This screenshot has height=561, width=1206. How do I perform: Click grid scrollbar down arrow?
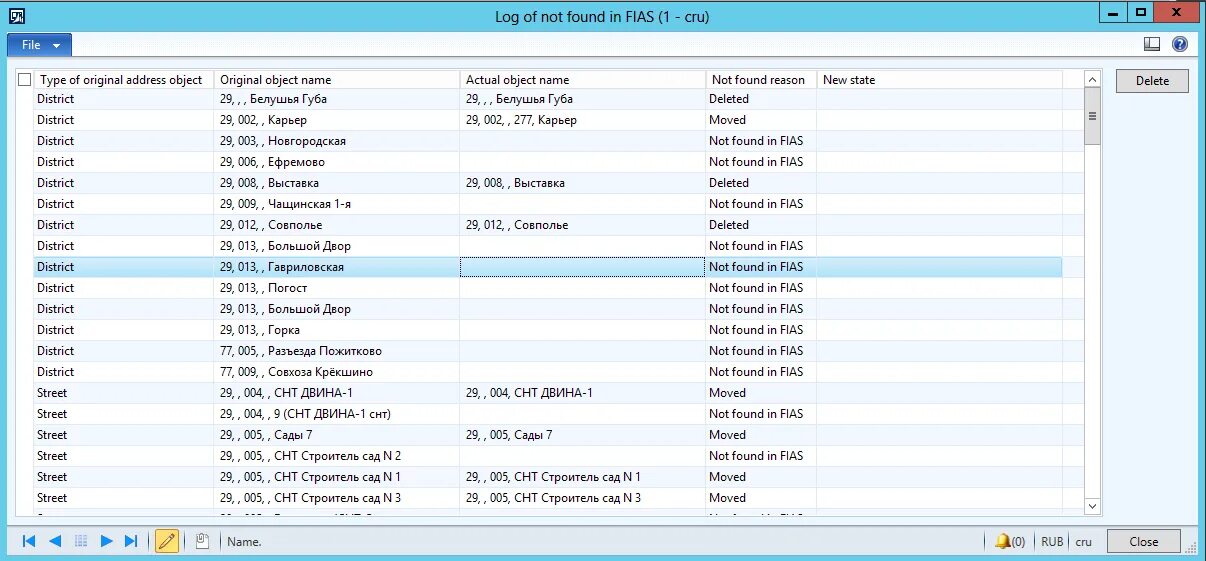point(1093,507)
